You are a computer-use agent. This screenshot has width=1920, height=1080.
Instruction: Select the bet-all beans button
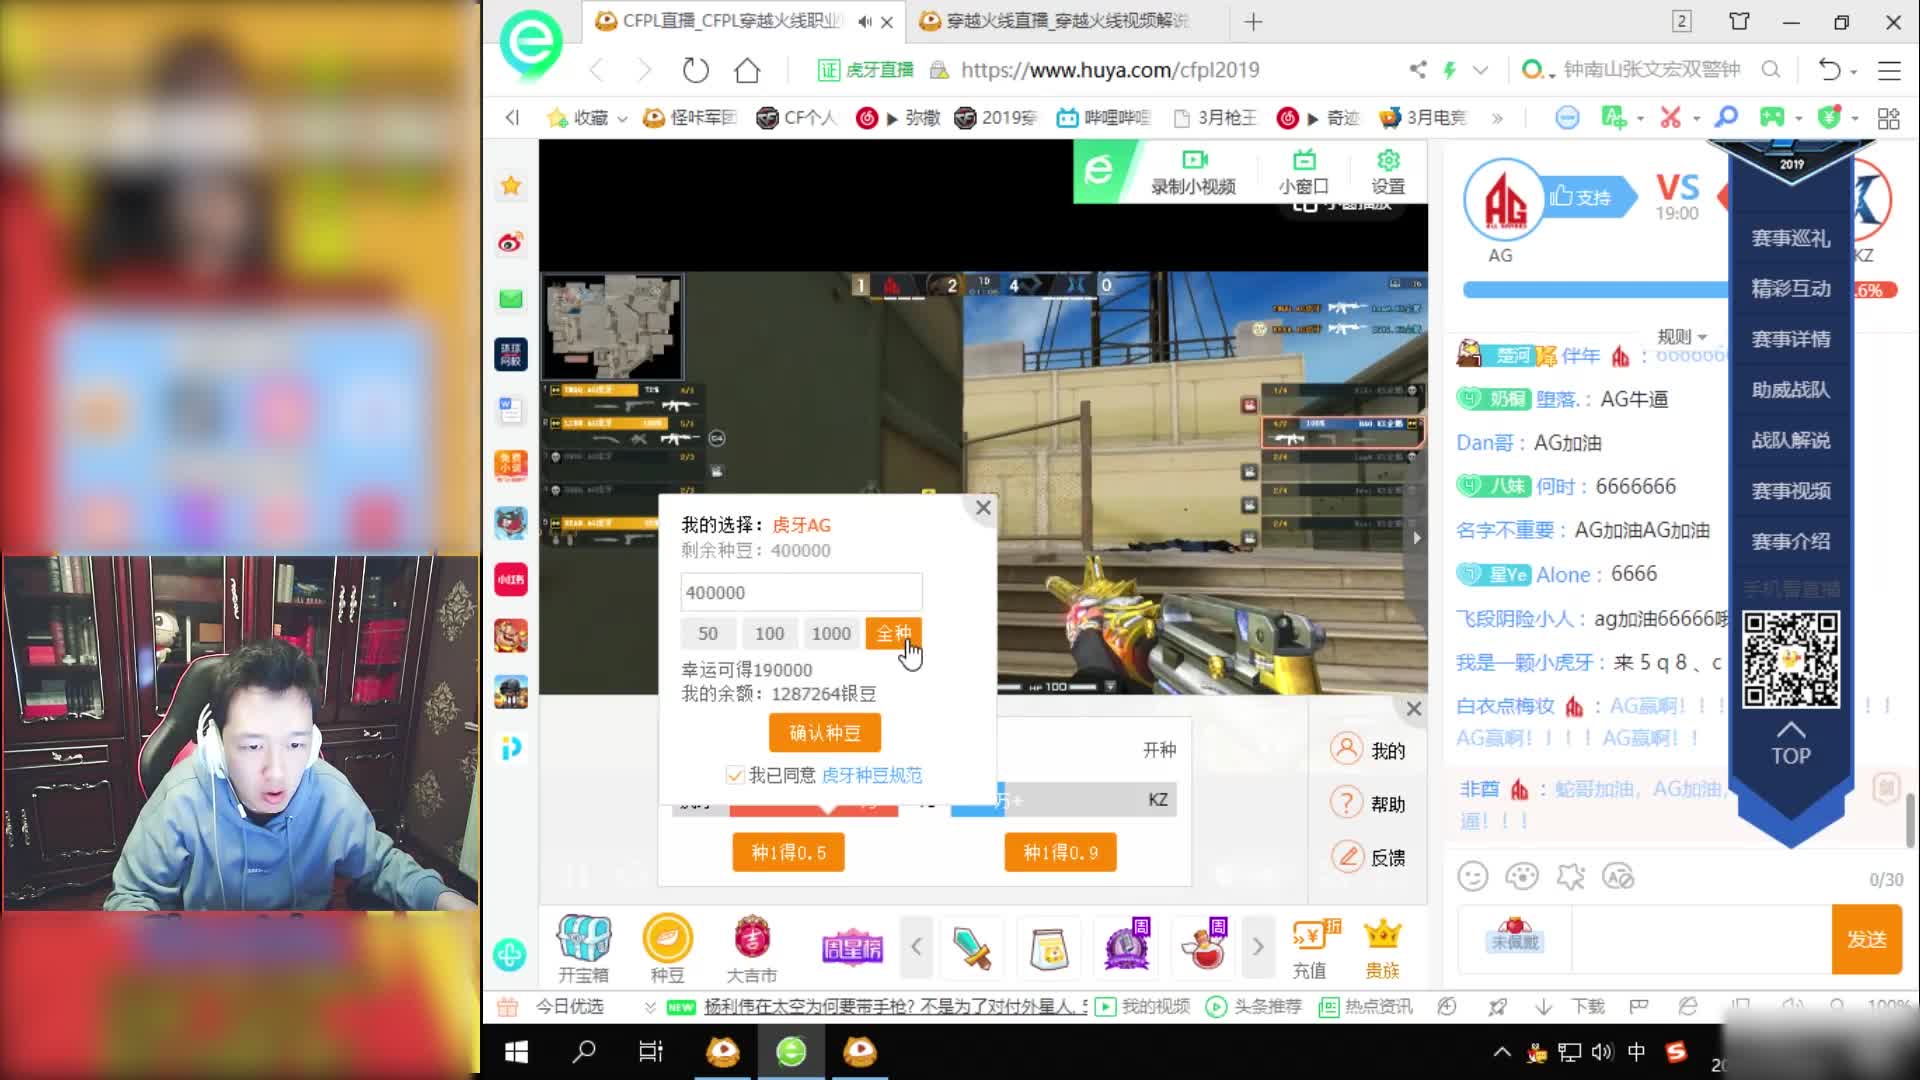coord(893,633)
